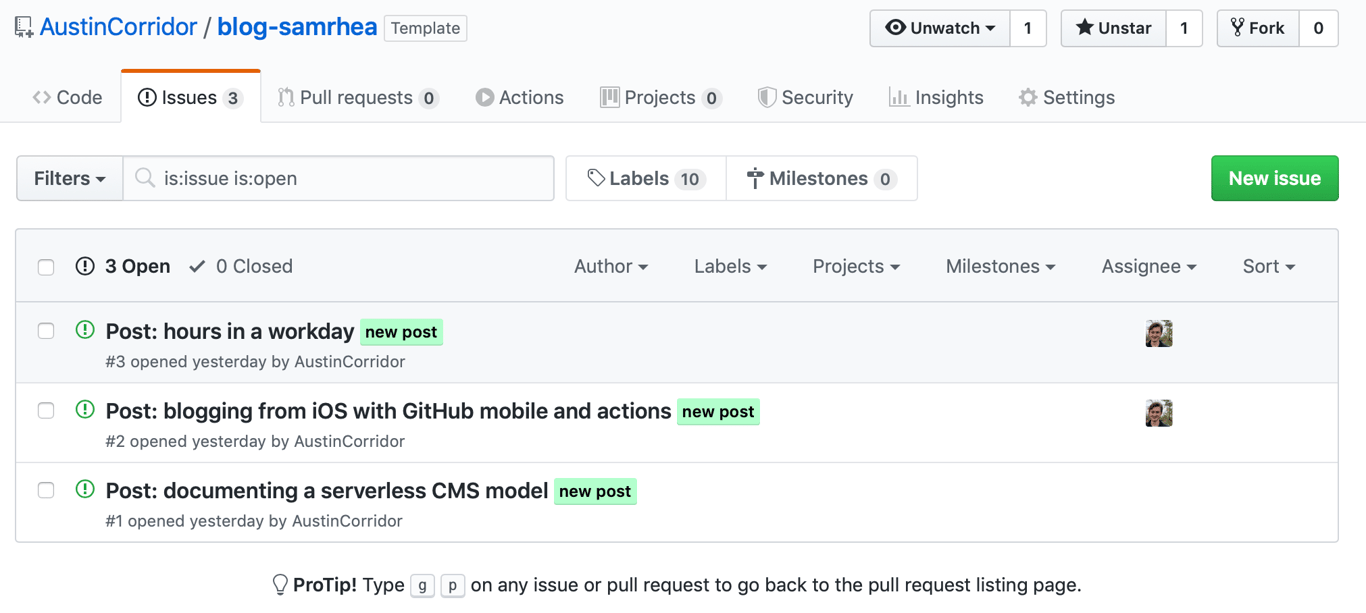
Task: Open assignee avatar on blogging from iOS issue
Action: click(x=1159, y=413)
